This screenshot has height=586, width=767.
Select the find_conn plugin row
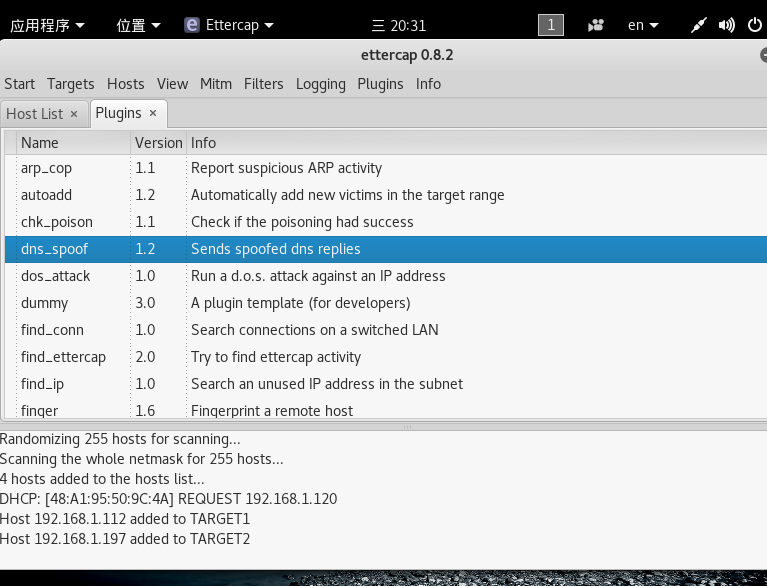coord(386,330)
